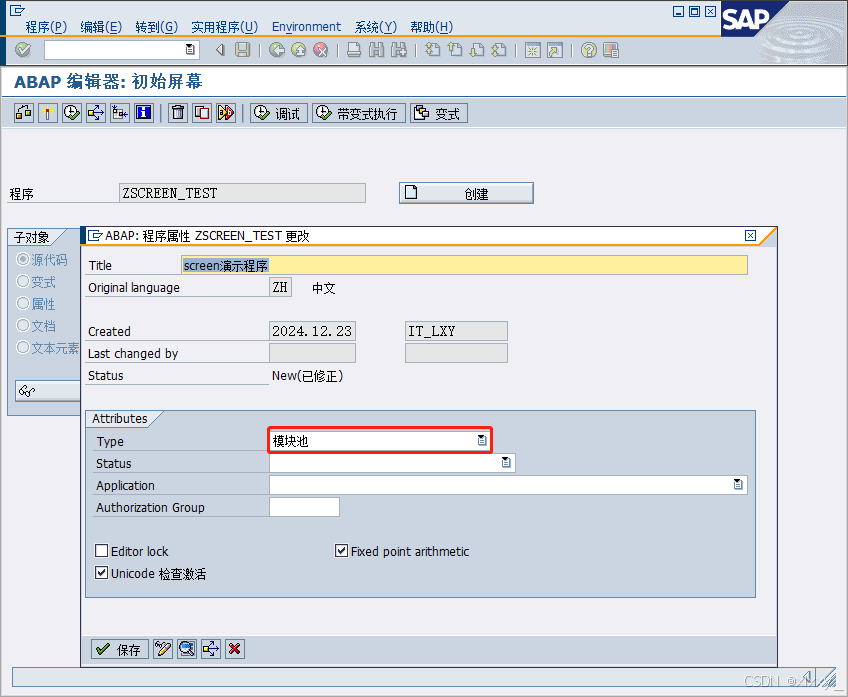Click the Delete trash can icon
Viewport: 848px width, 697px height.
pos(178,113)
